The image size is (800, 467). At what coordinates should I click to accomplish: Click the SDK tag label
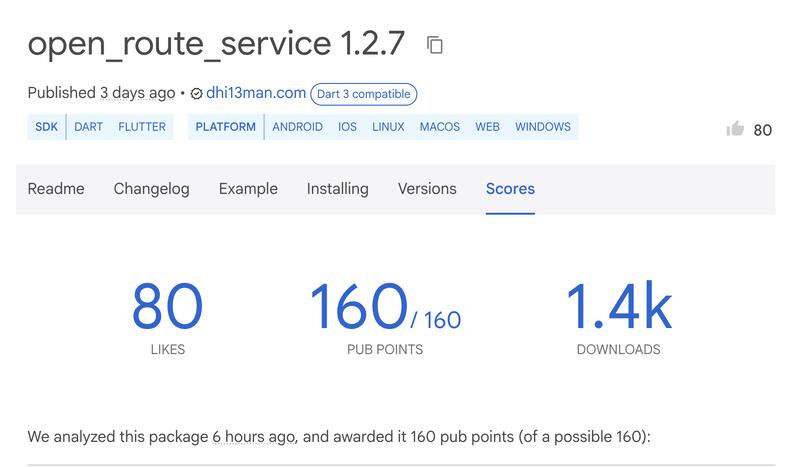(x=46, y=127)
